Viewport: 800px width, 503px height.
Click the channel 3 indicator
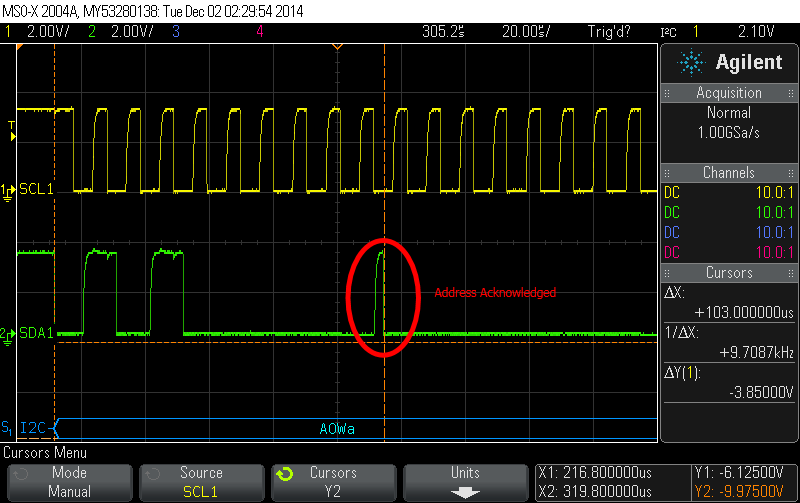176,32
